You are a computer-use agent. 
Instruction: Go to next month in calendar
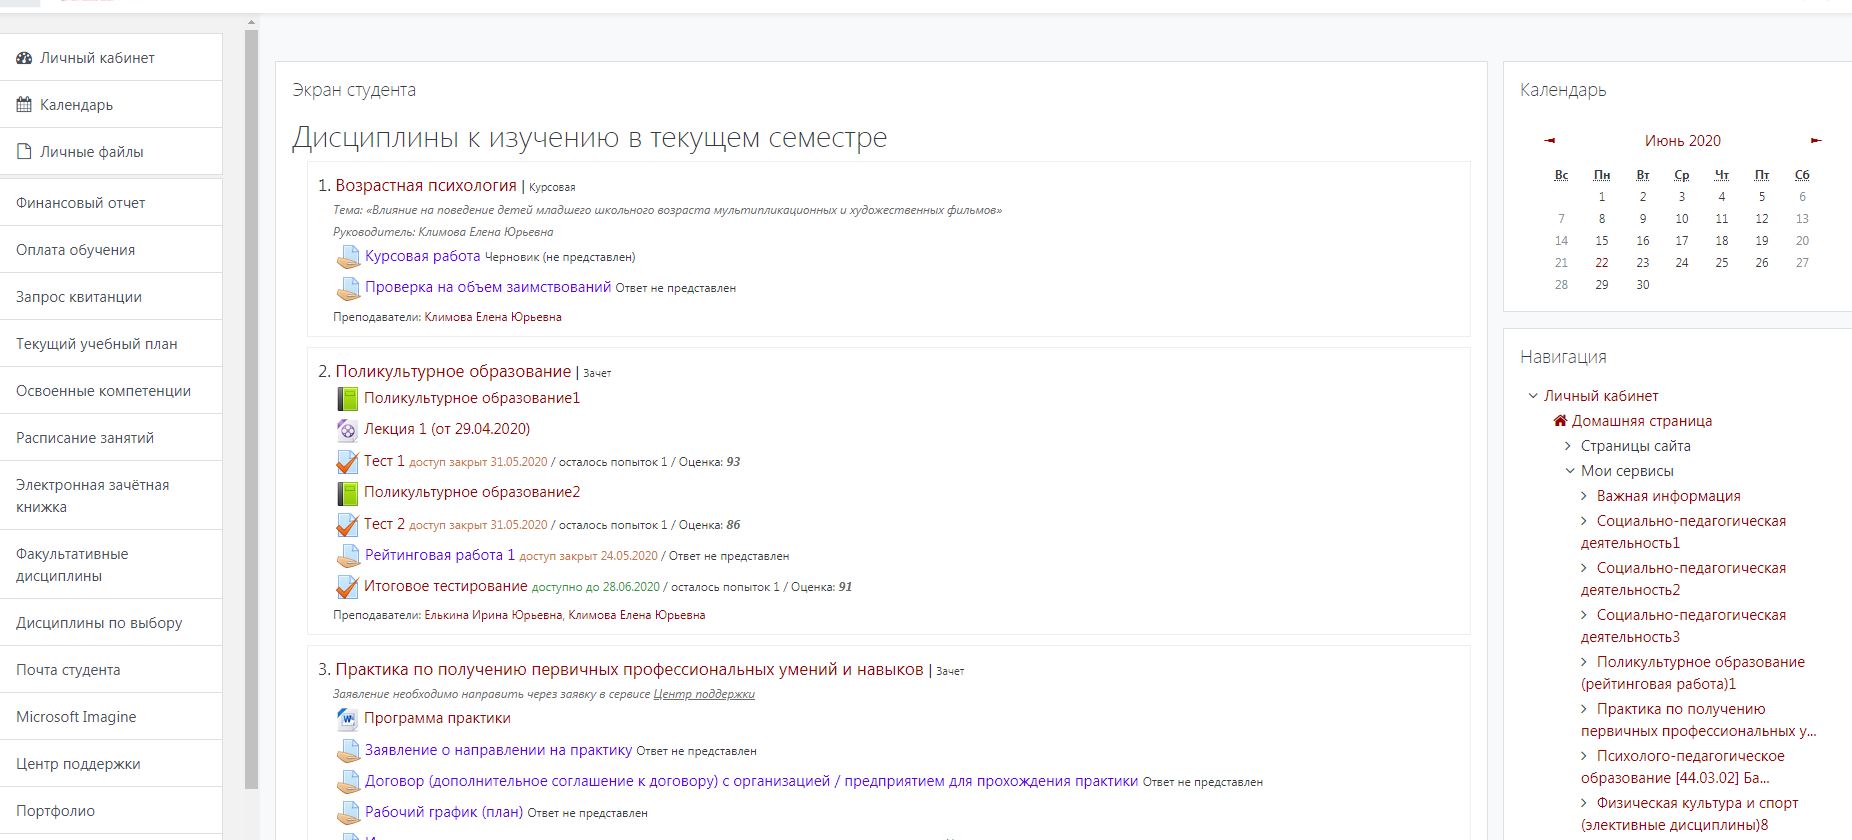point(1816,141)
